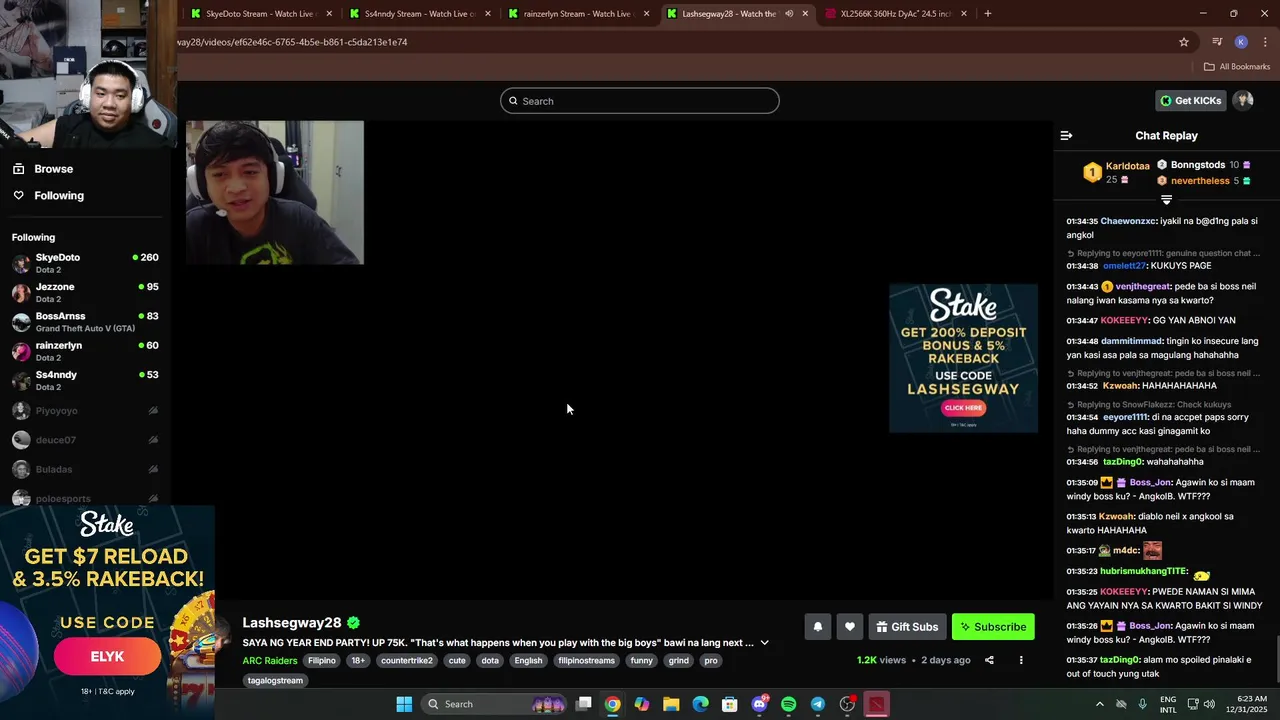
Task: Close the SkyeDoto Stream tab
Action: (329, 14)
